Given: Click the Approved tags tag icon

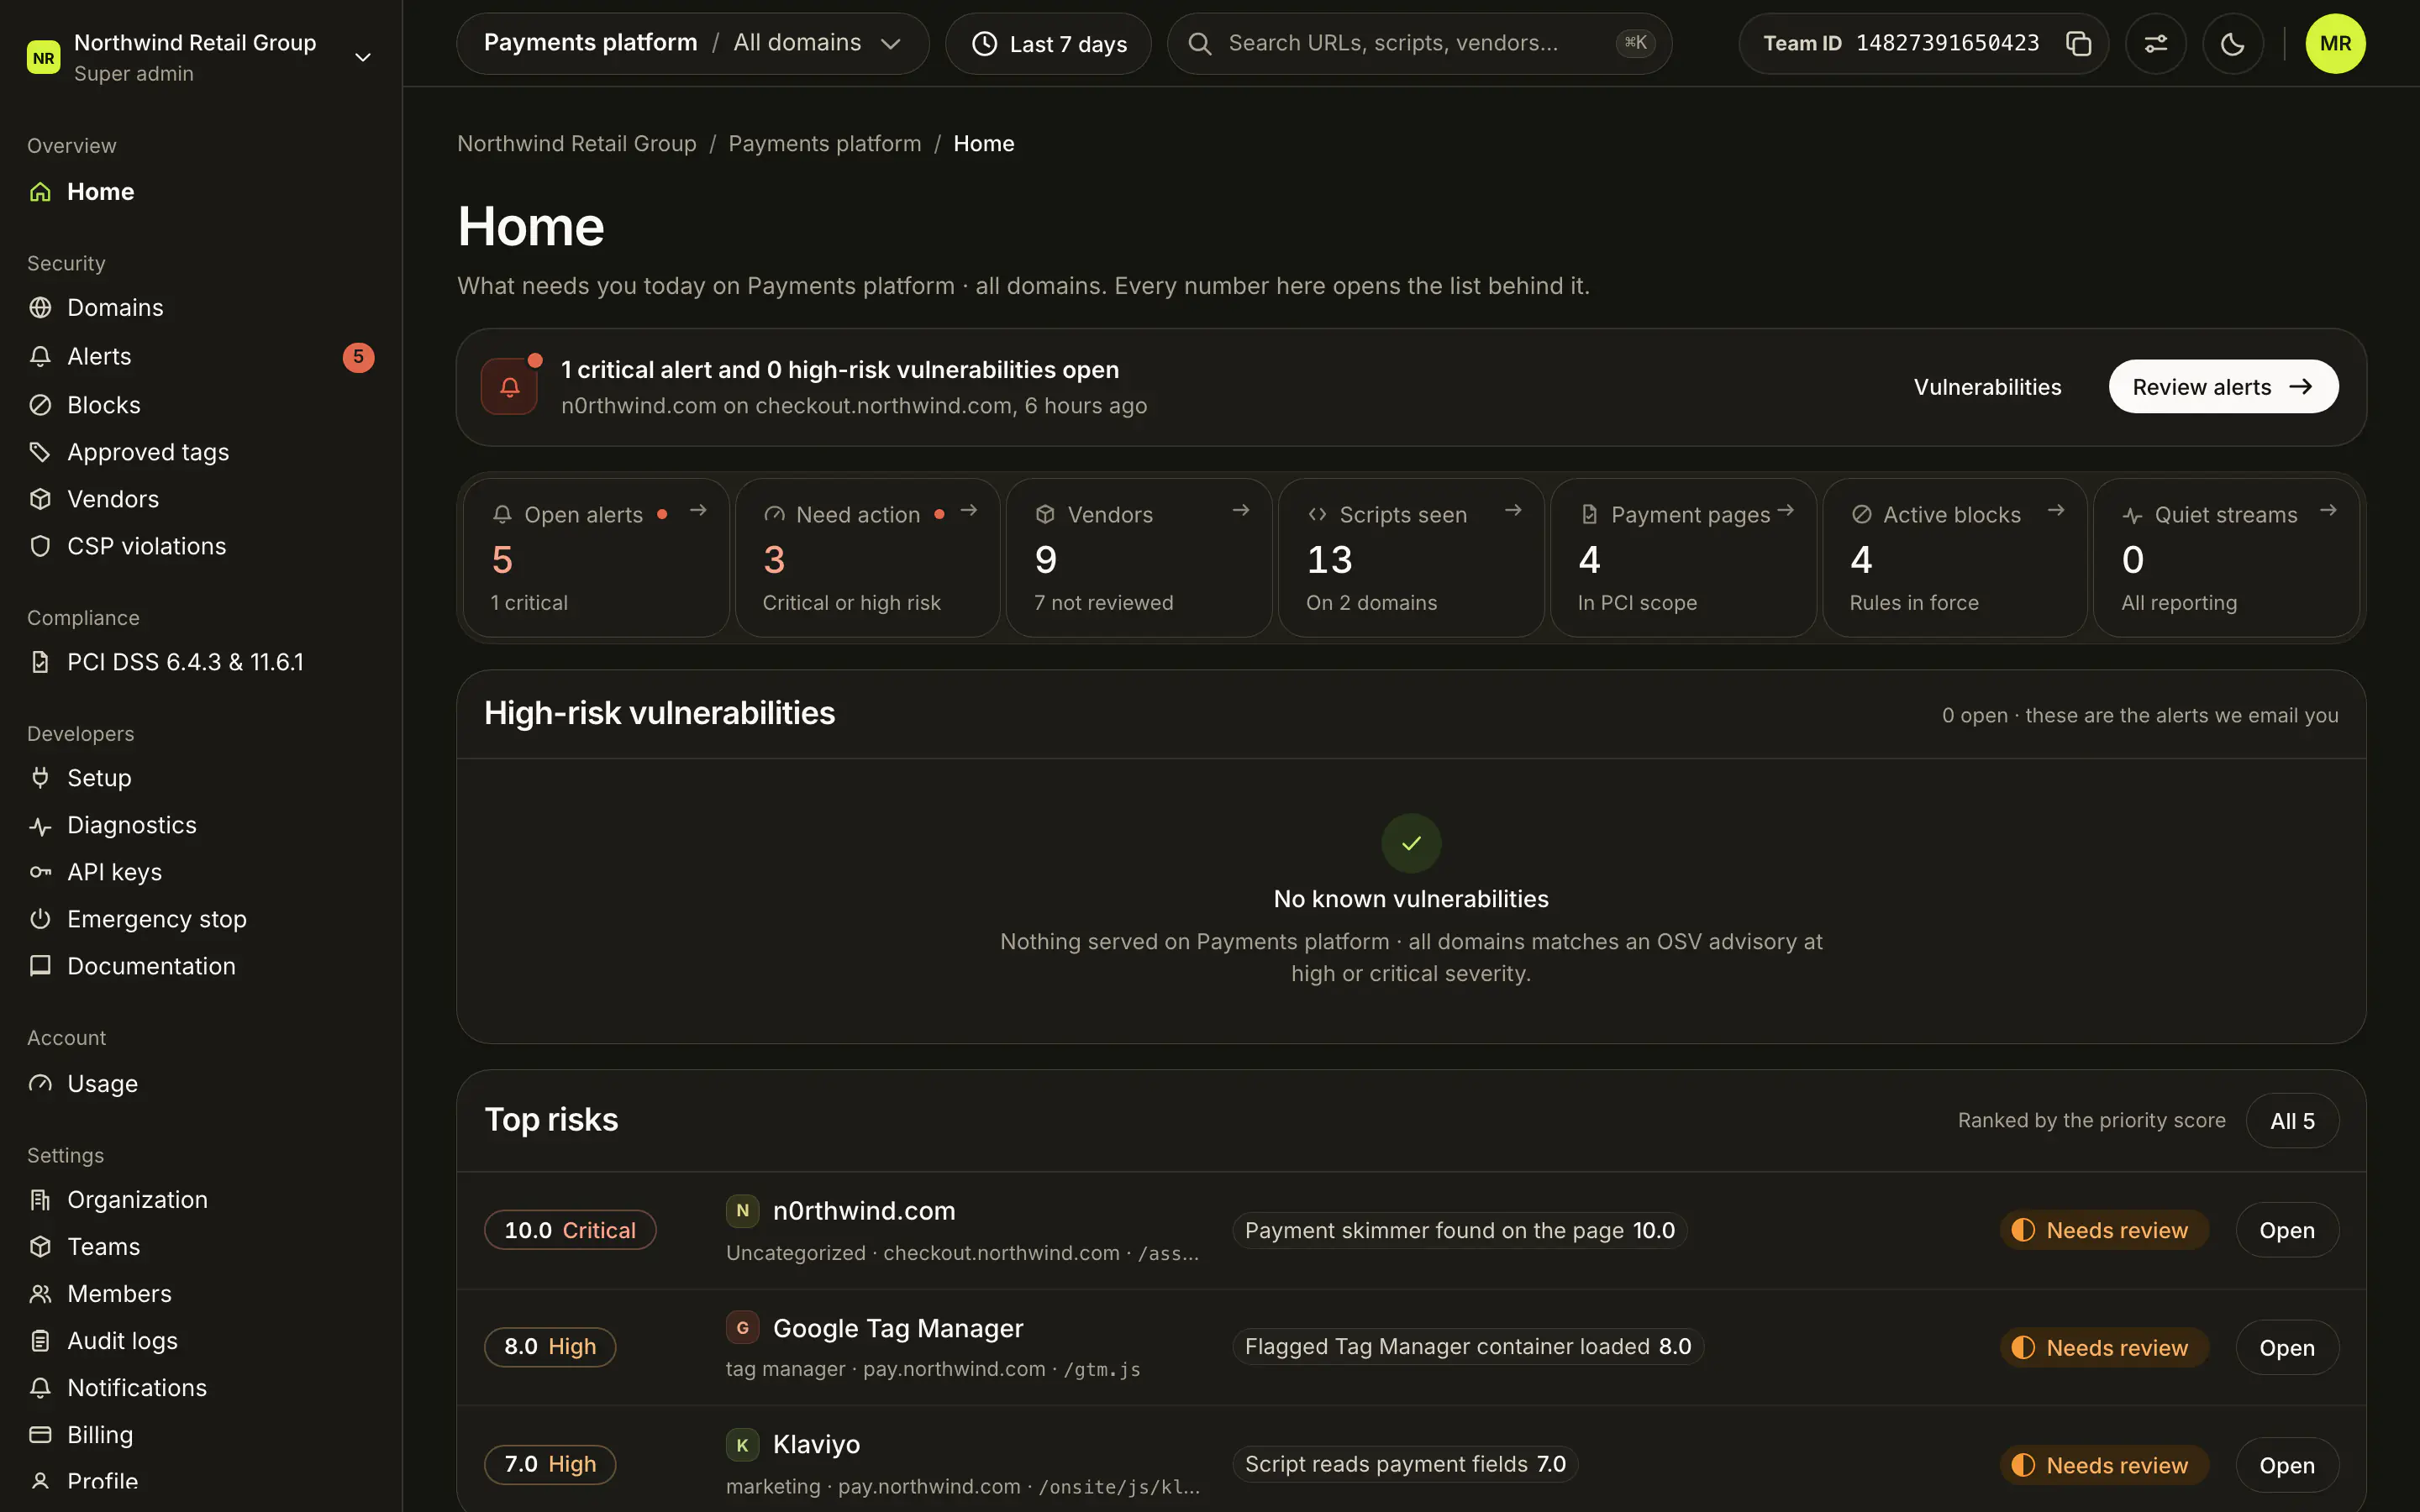Looking at the screenshot, I should click(x=40, y=452).
